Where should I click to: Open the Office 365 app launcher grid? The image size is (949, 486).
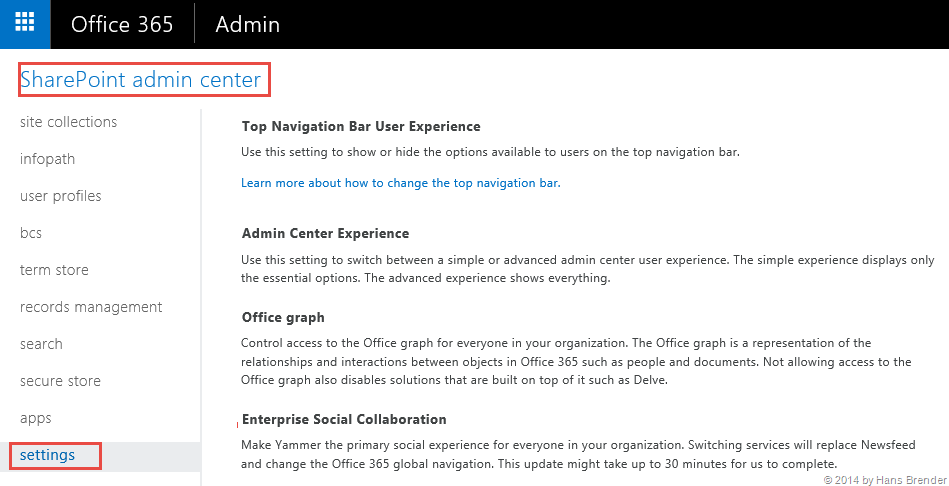click(x=25, y=24)
